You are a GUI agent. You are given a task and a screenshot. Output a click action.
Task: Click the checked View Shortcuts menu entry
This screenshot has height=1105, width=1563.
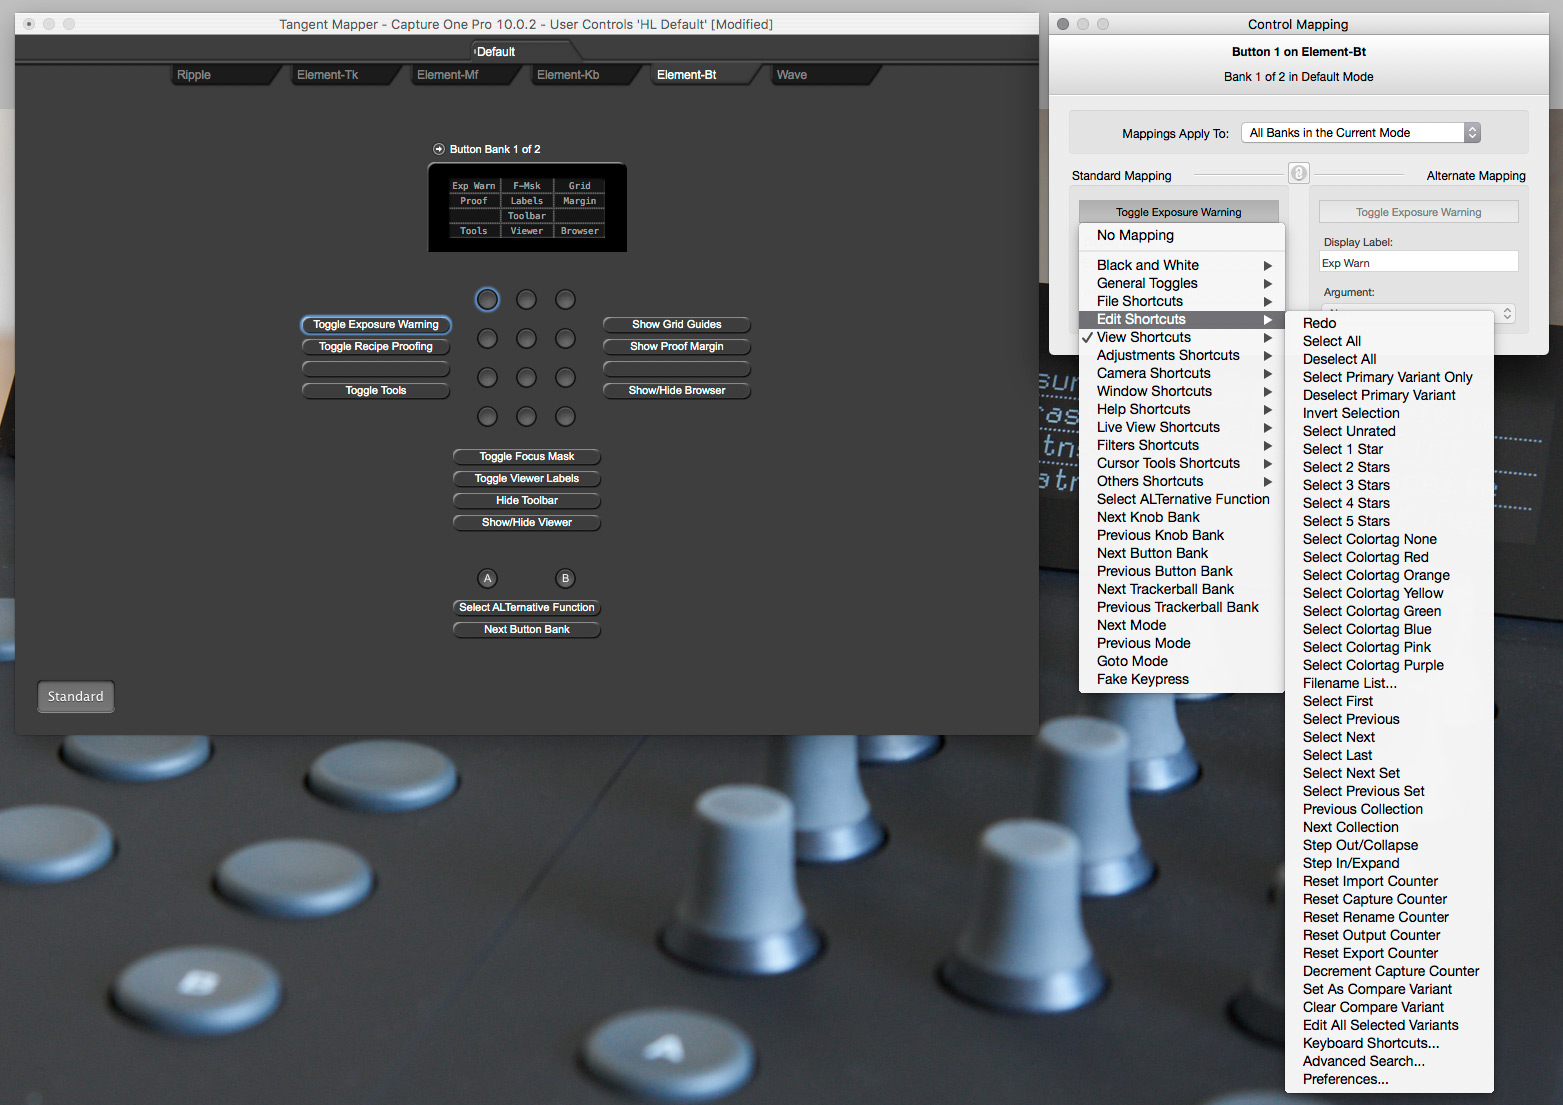[1146, 337]
